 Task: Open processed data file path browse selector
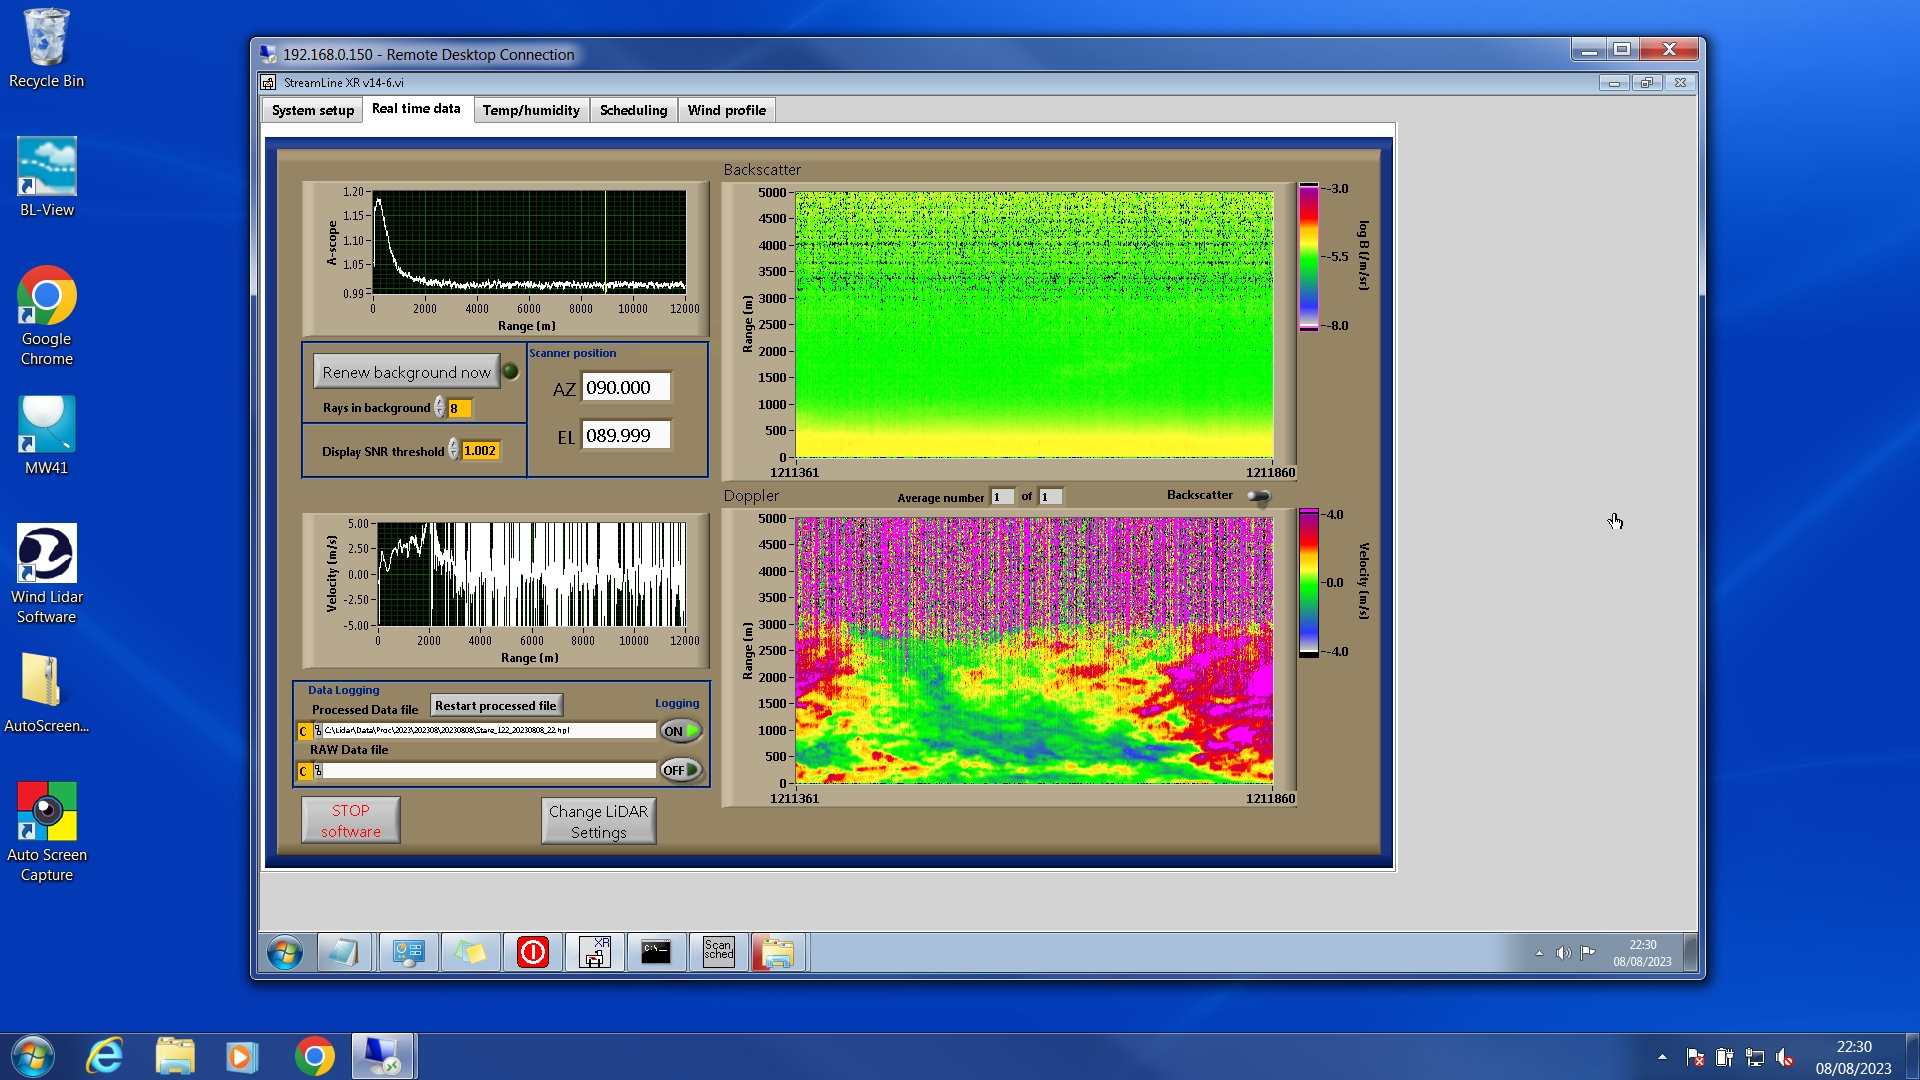pyautogui.click(x=318, y=731)
